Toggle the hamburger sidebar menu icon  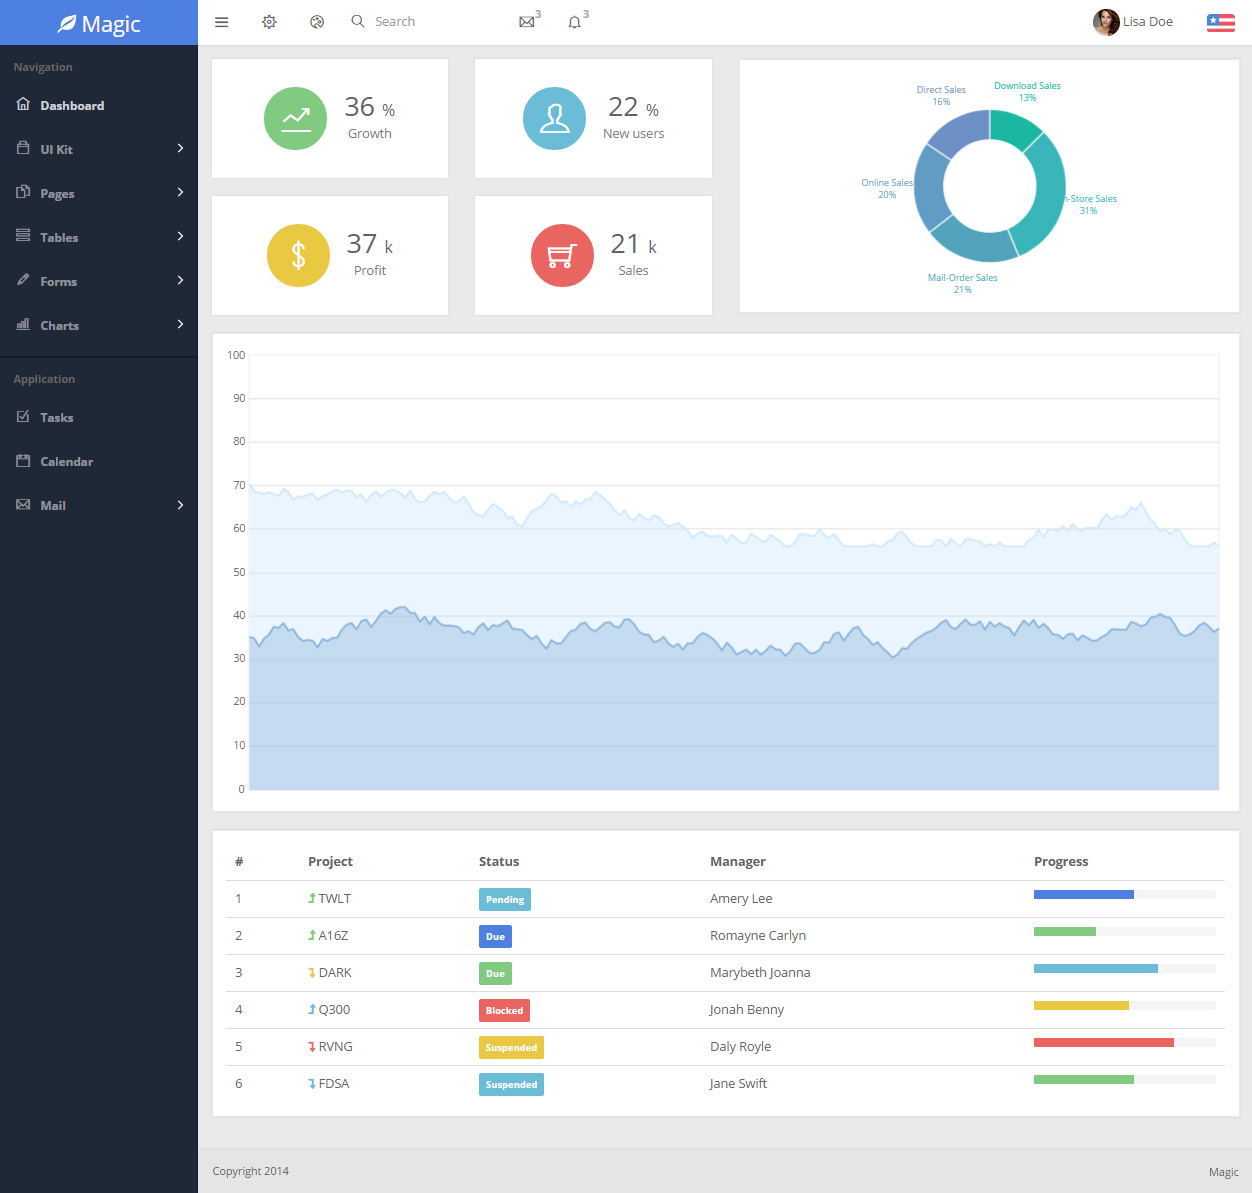point(222,22)
